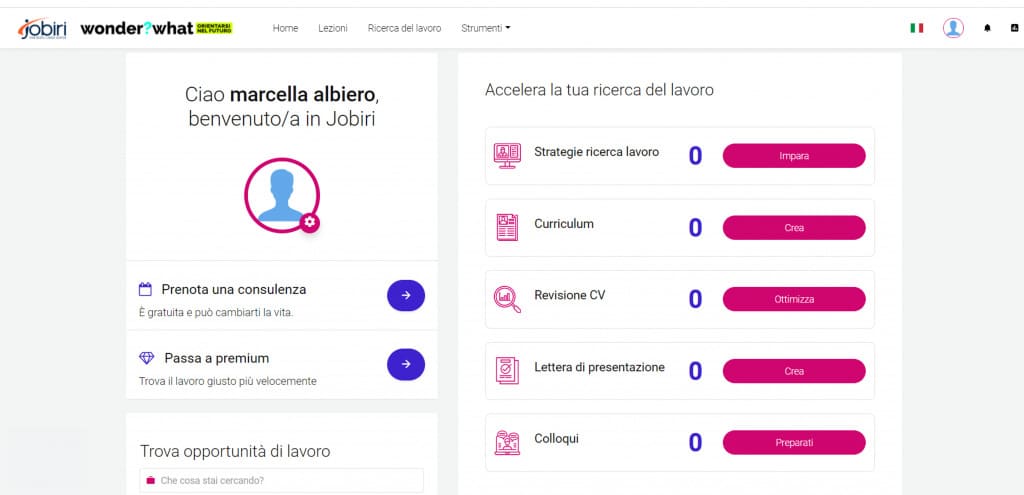
Task: Focus the Che cosa stai cercando field
Action: (281, 480)
